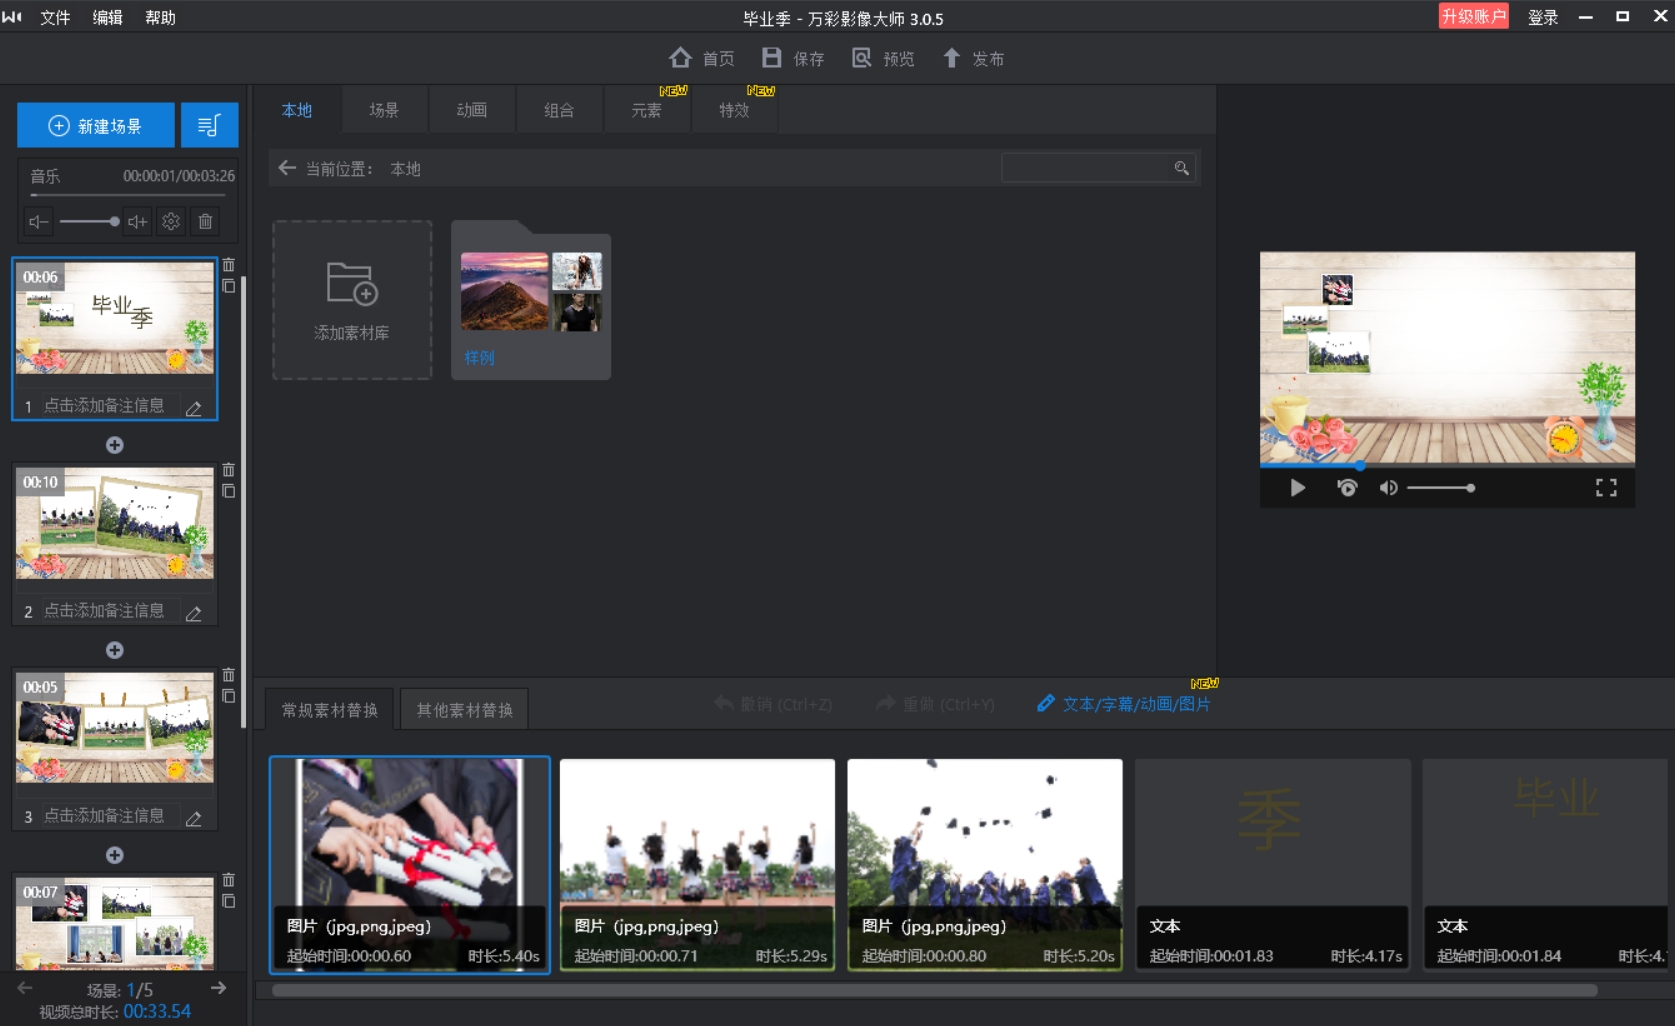Click 文本/字幕/动画/图片 edit link

[1125, 704]
